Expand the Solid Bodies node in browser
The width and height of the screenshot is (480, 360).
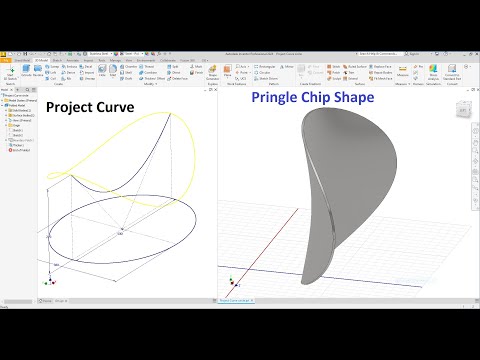coord(6,110)
